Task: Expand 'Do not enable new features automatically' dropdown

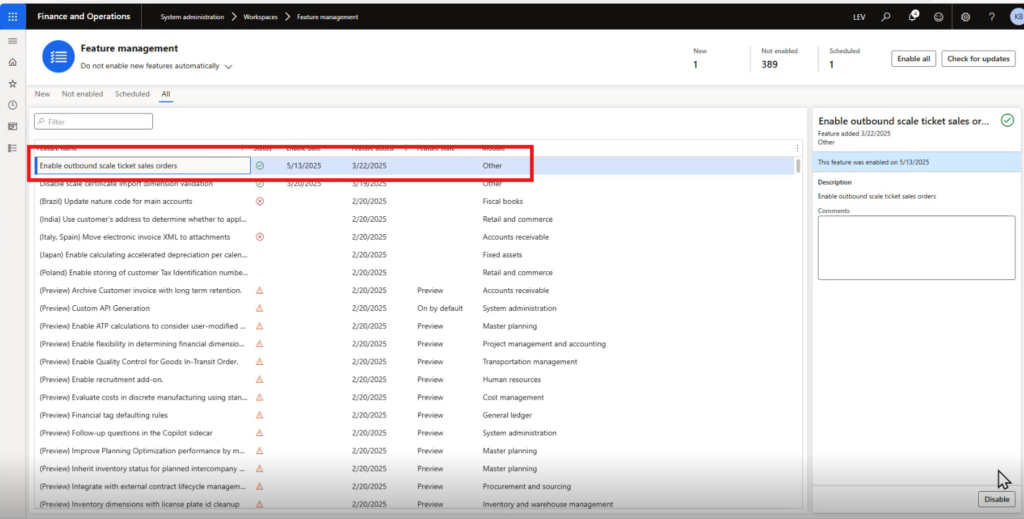Action: tap(228, 67)
